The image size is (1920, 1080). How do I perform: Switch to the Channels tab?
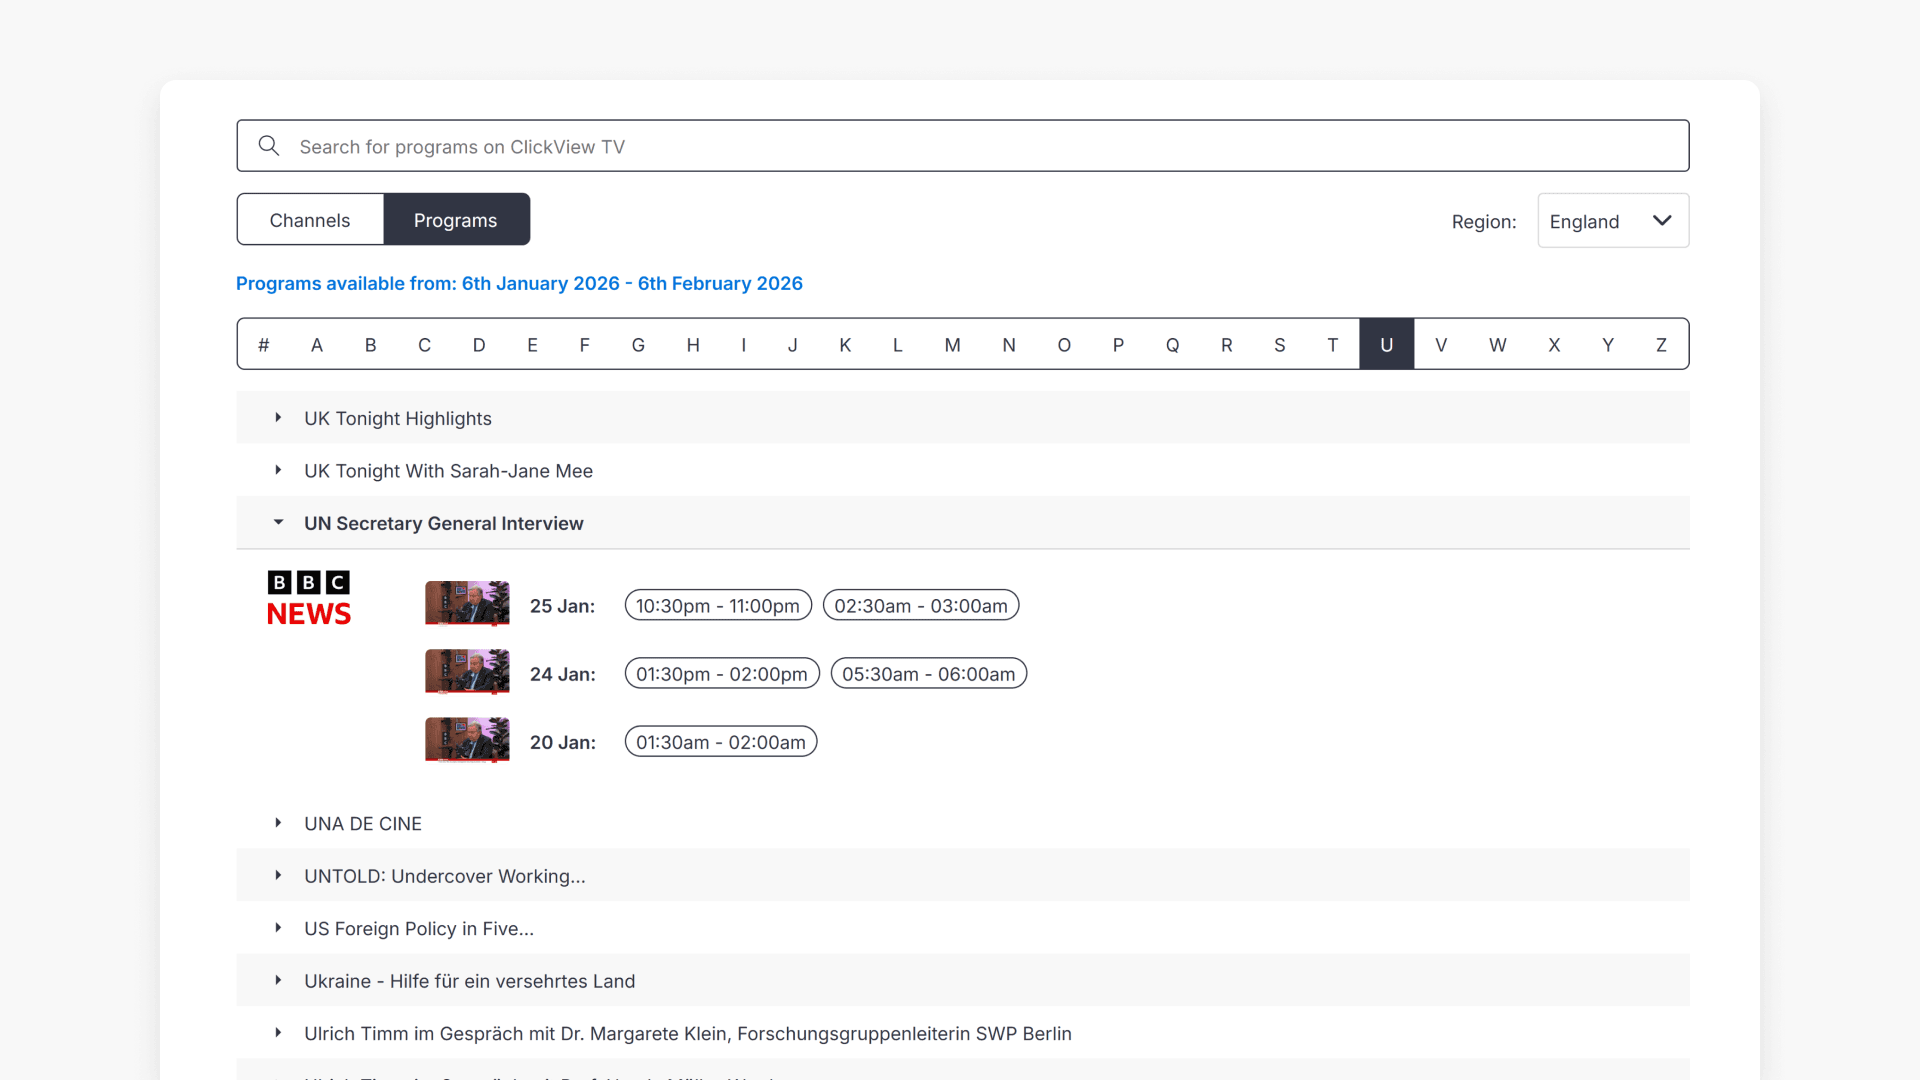pos(310,220)
